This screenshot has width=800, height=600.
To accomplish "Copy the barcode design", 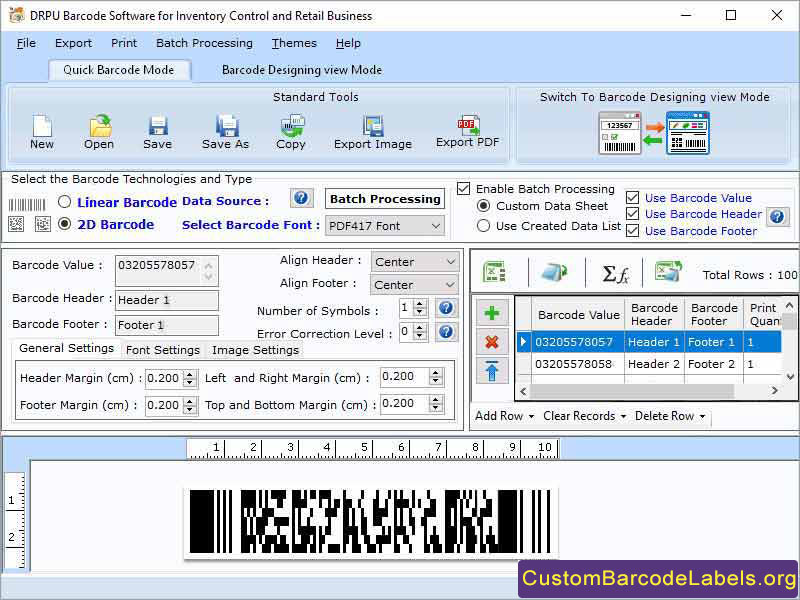I will (291, 130).
